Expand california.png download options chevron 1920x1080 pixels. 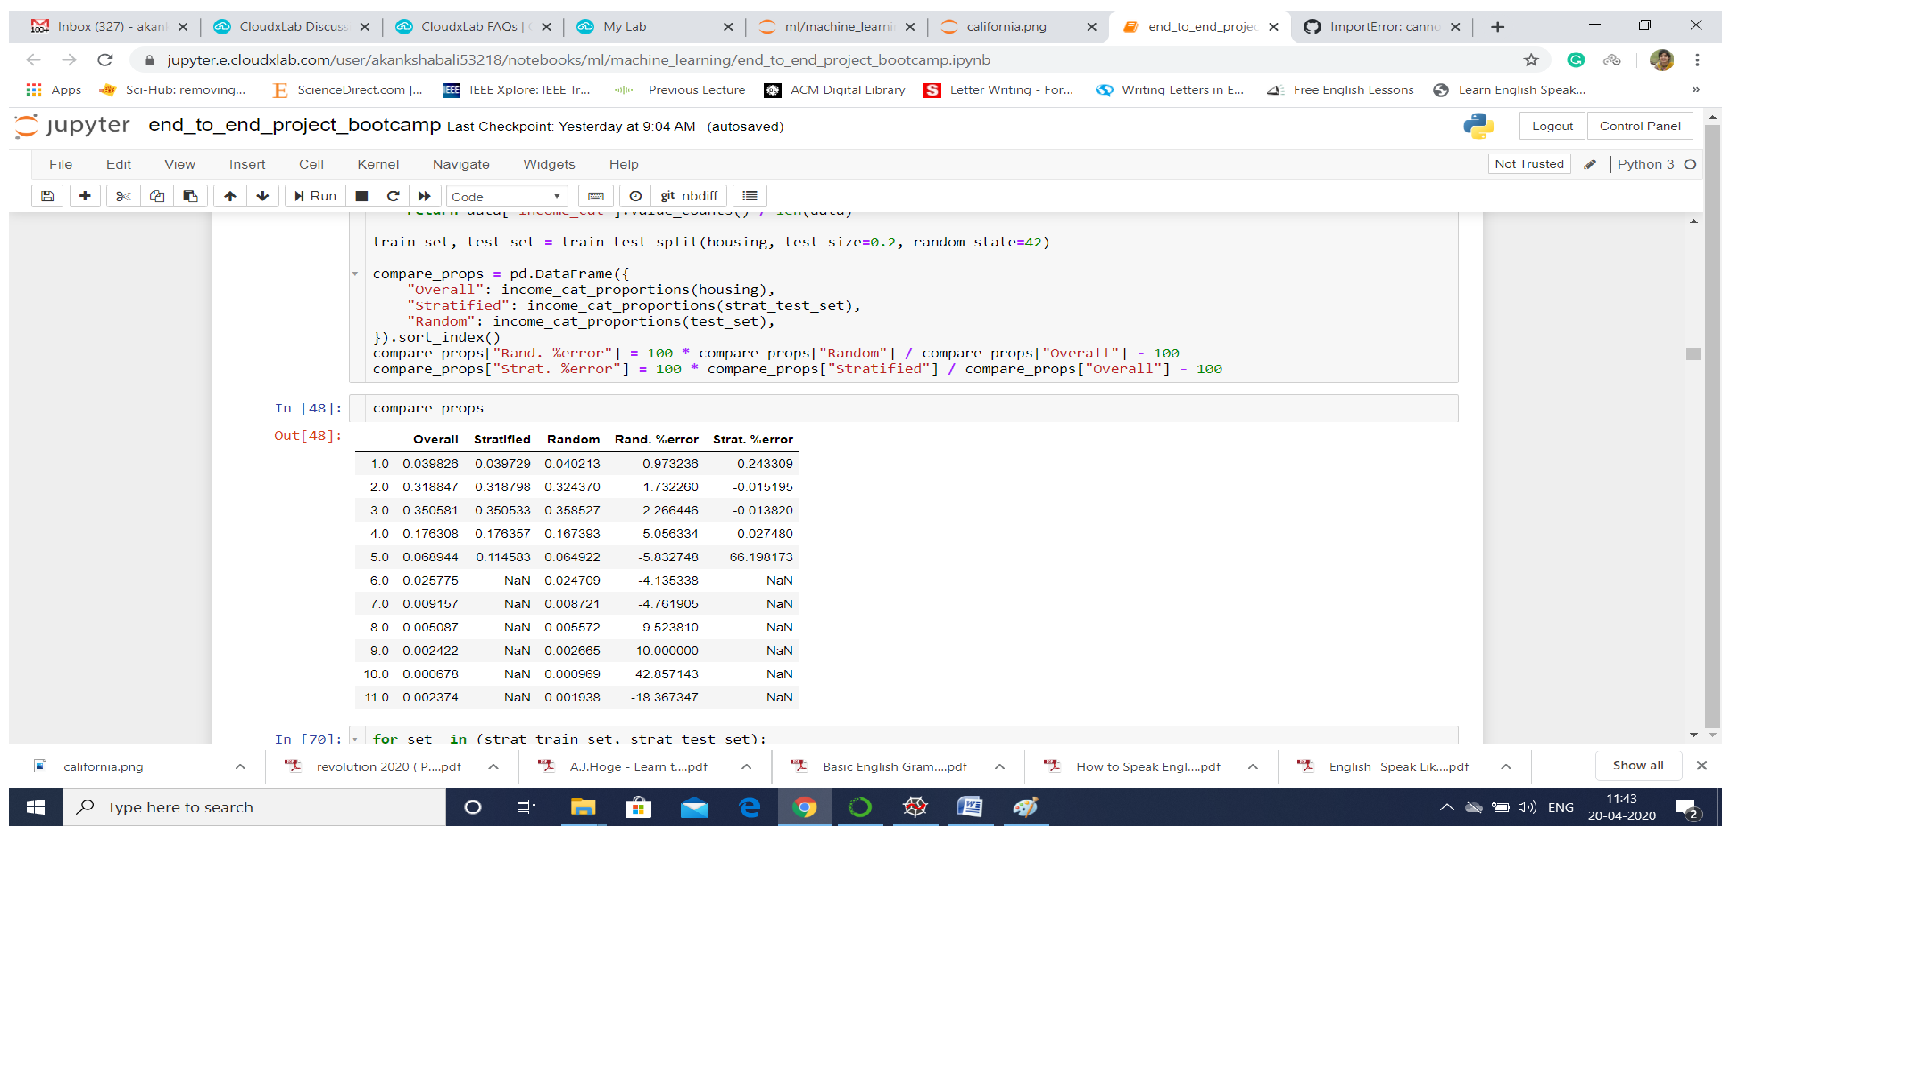pos(240,767)
